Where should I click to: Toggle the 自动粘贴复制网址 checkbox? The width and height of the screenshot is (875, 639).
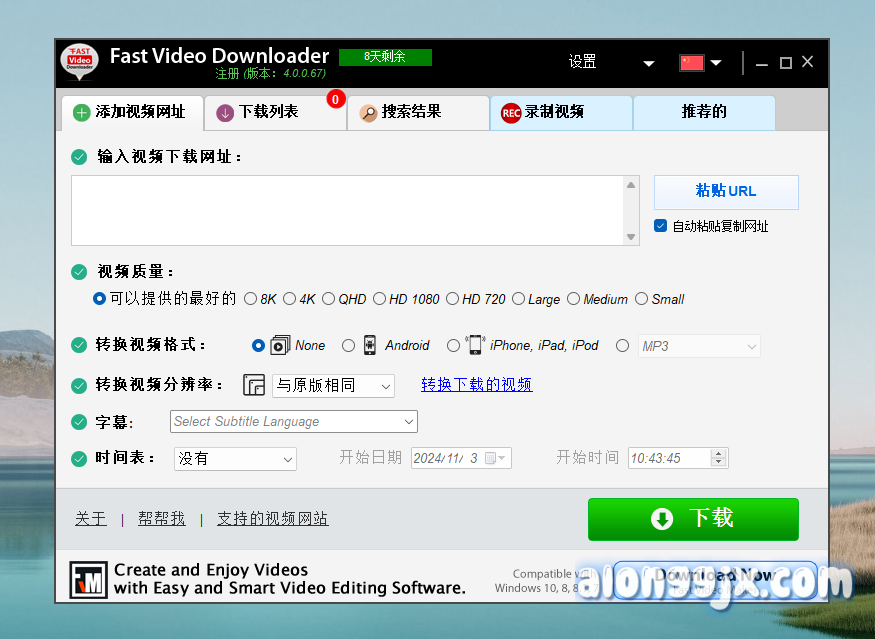tap(660, 226)
